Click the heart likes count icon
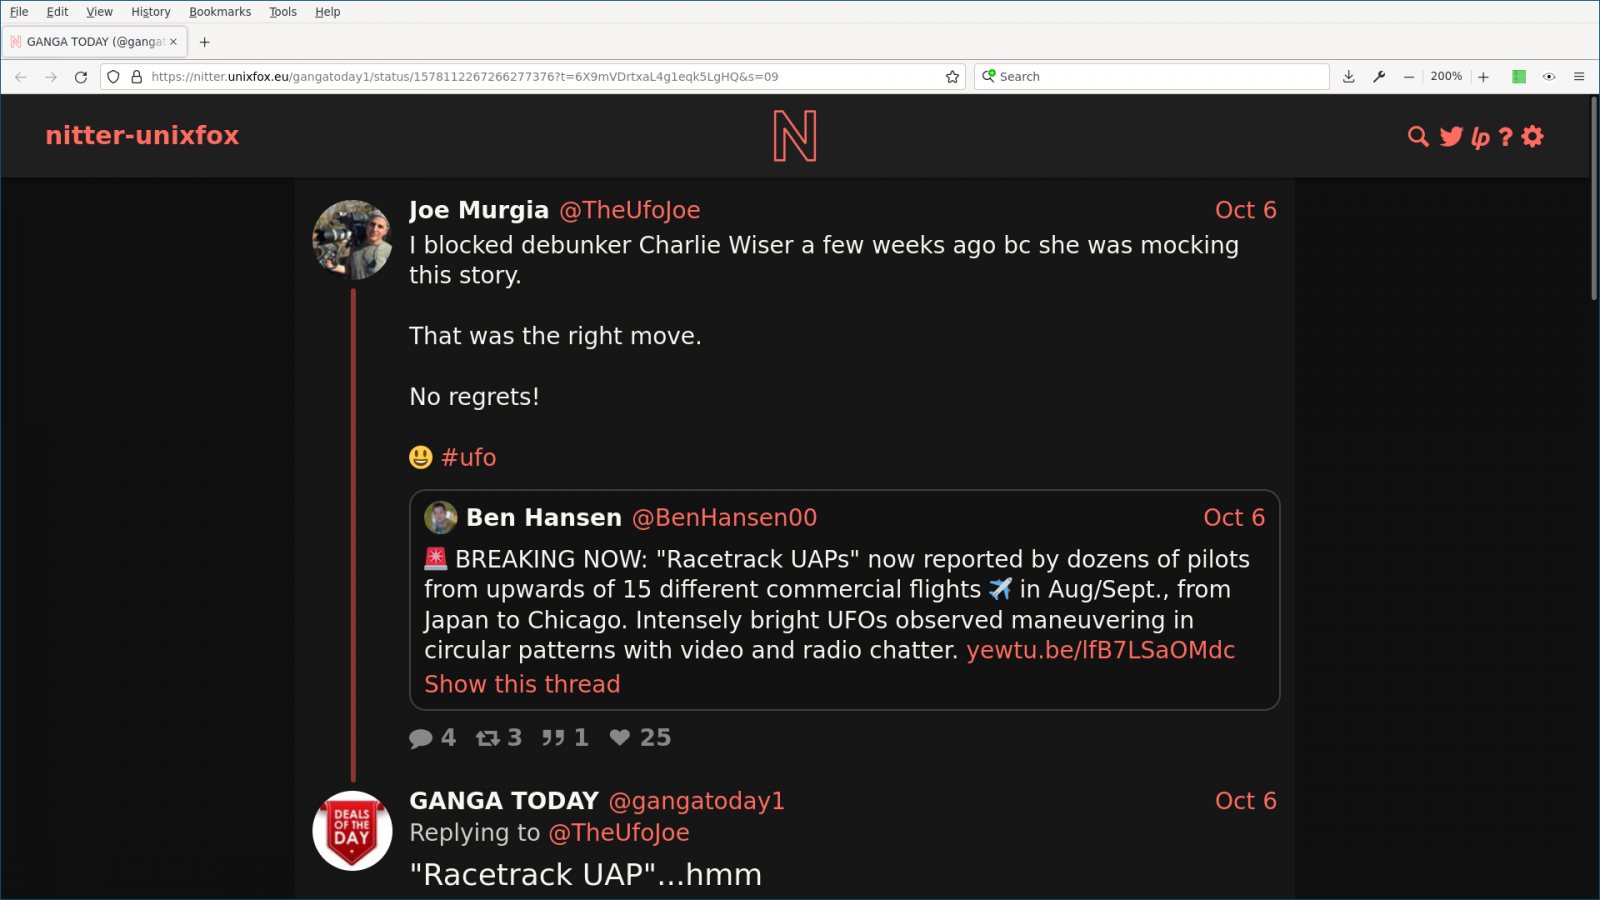 point(620,738)
